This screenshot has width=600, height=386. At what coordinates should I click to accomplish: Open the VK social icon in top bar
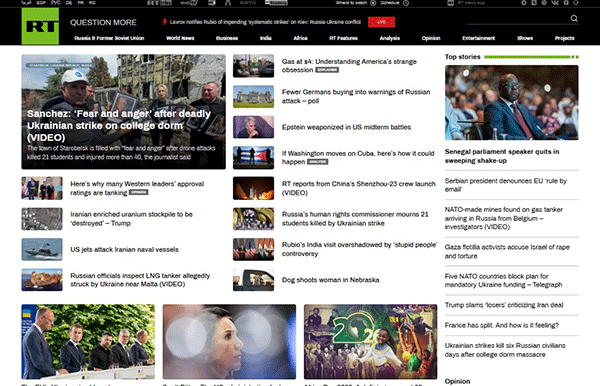(555, 3)
